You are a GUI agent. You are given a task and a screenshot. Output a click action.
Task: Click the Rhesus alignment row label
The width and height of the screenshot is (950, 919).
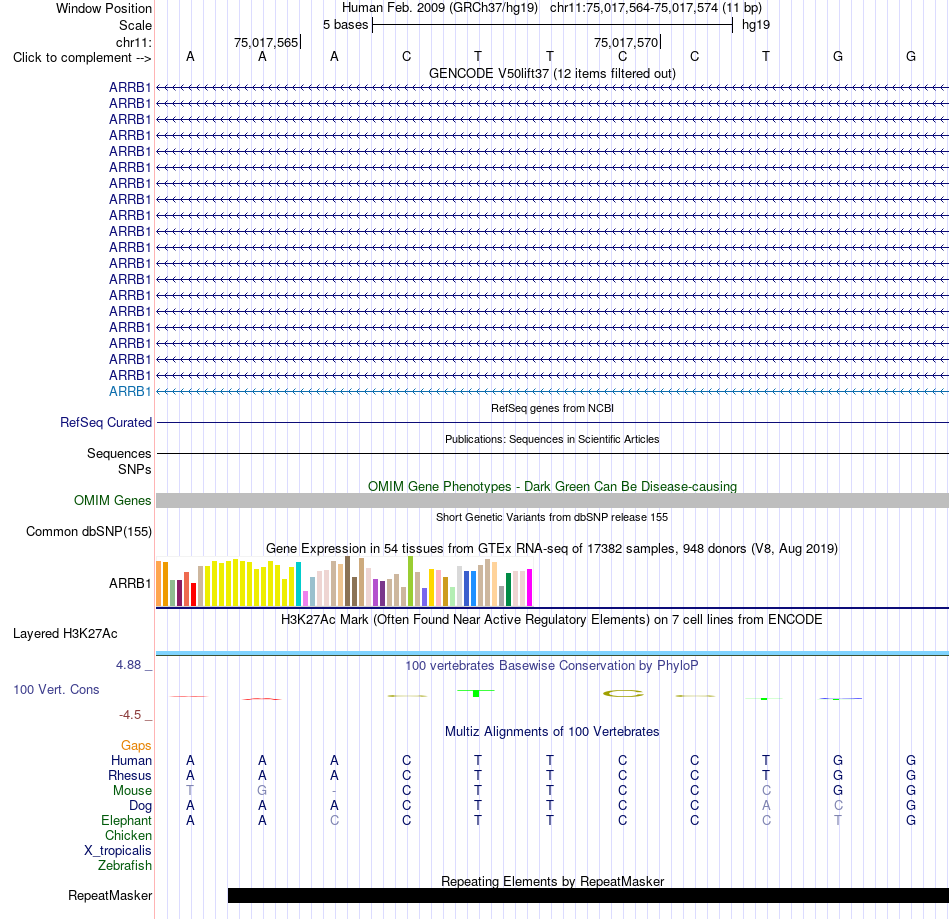coord(130,775)
